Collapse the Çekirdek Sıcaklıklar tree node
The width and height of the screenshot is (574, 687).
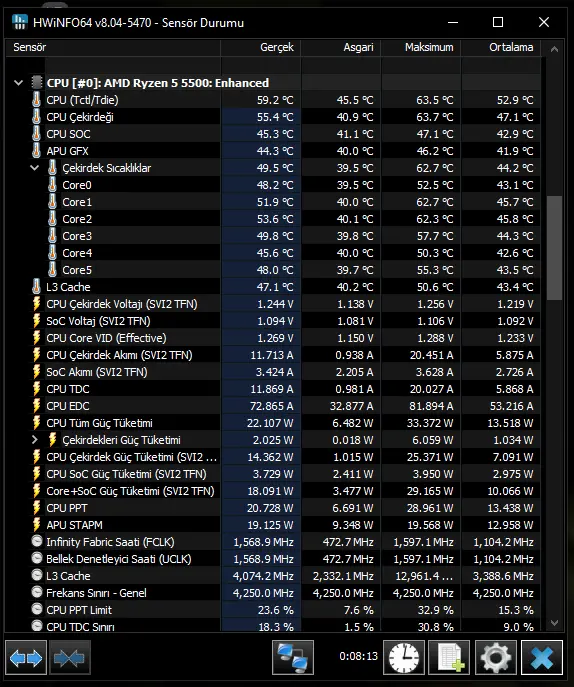[34, 167]
